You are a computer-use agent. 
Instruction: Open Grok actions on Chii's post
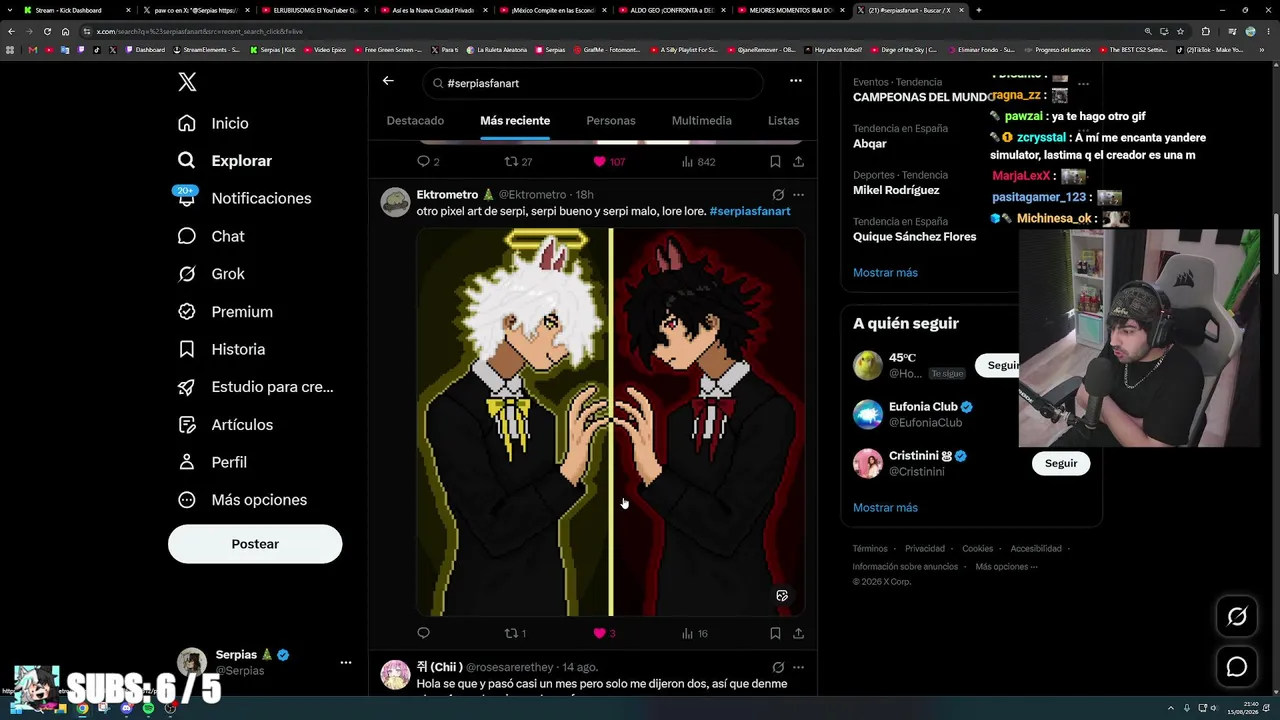pos(778,667)
